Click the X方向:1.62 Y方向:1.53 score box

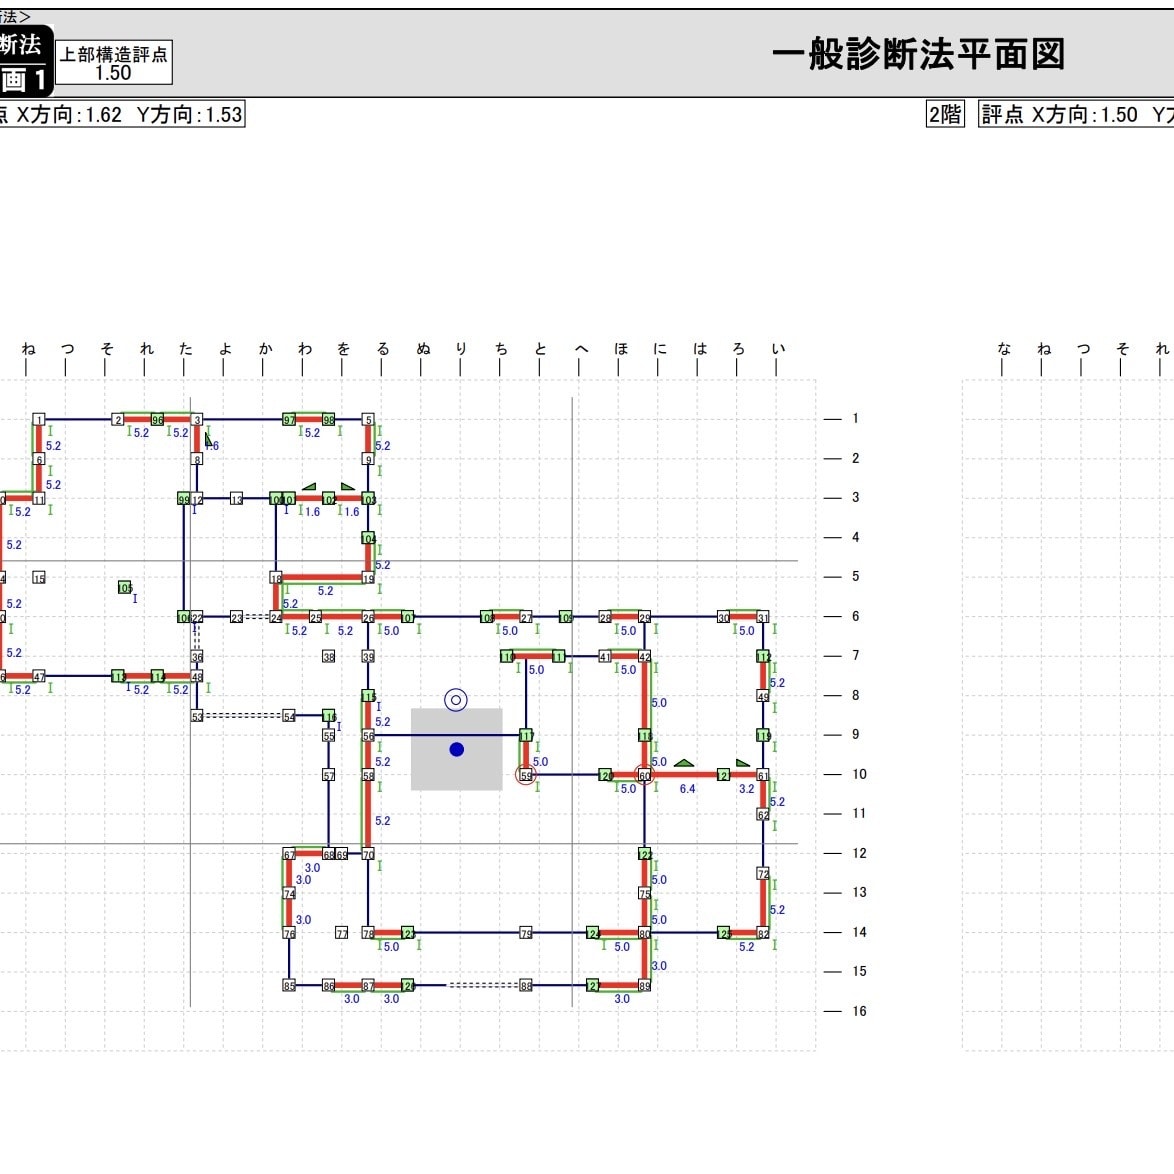122,115
